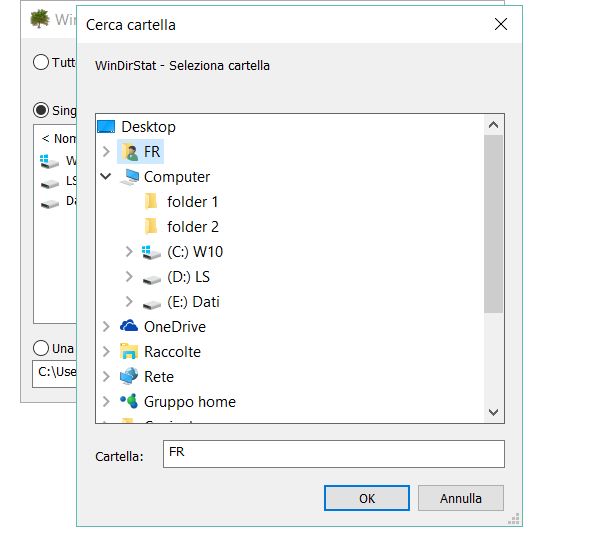Click the Windows drive icon in WinDirStat drive list
Image resolution: width=591 pixels, height=553 pixels.
pos(49,161)
